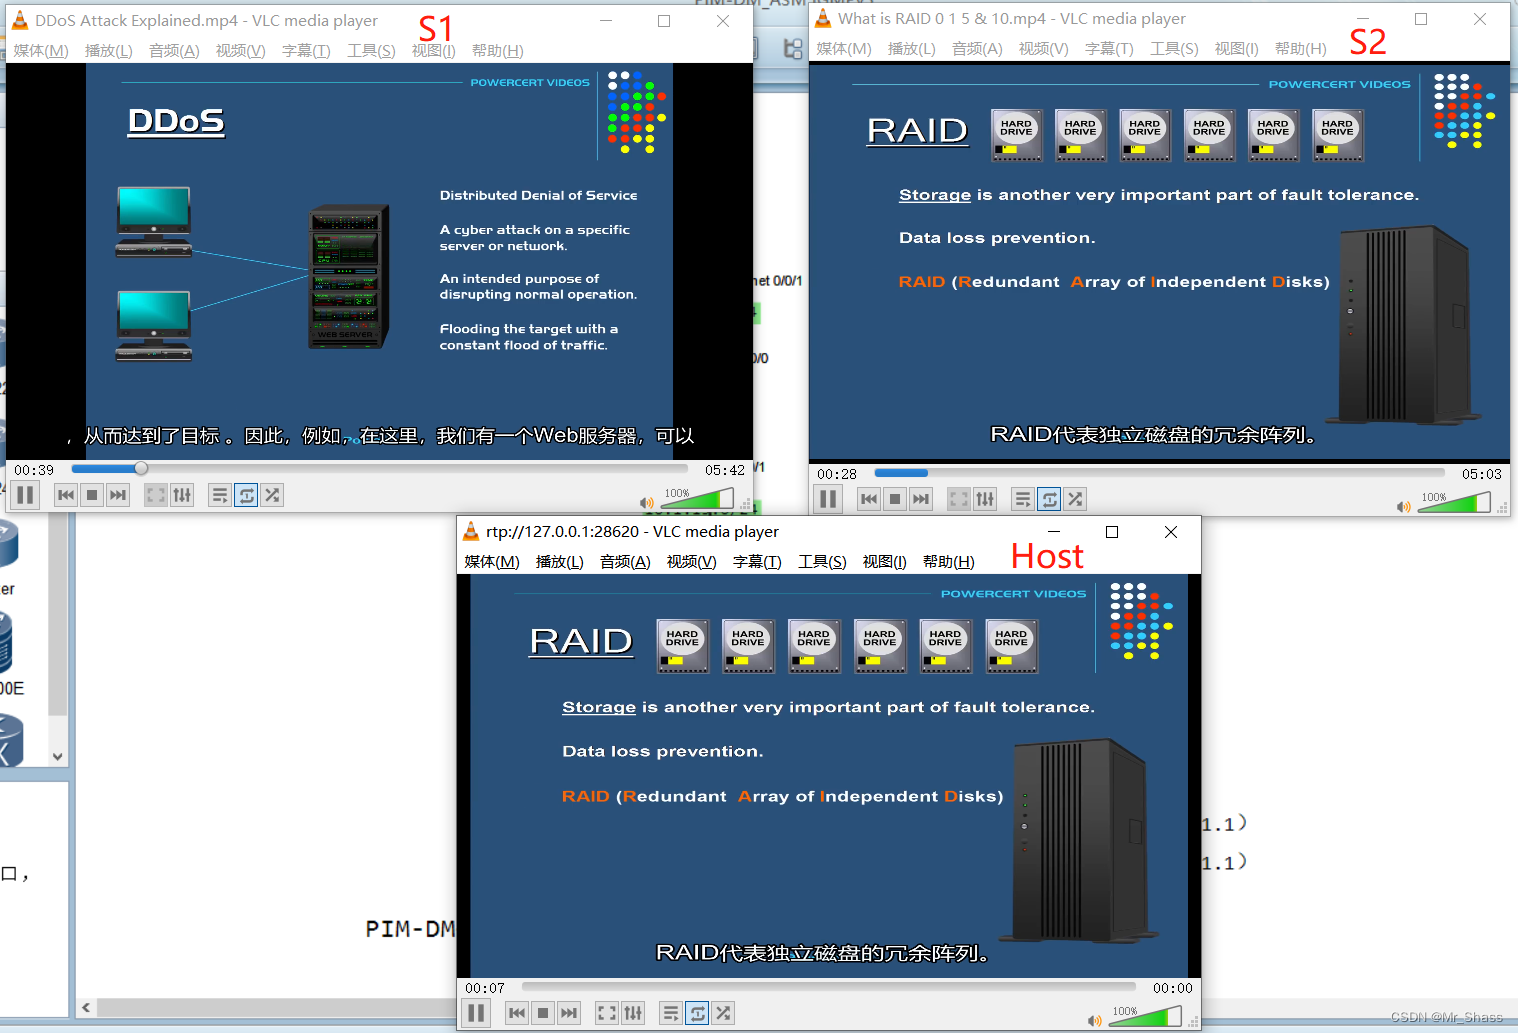Click next media button in the Host window
The image size is (1518, 1033).
(568, 1012)
